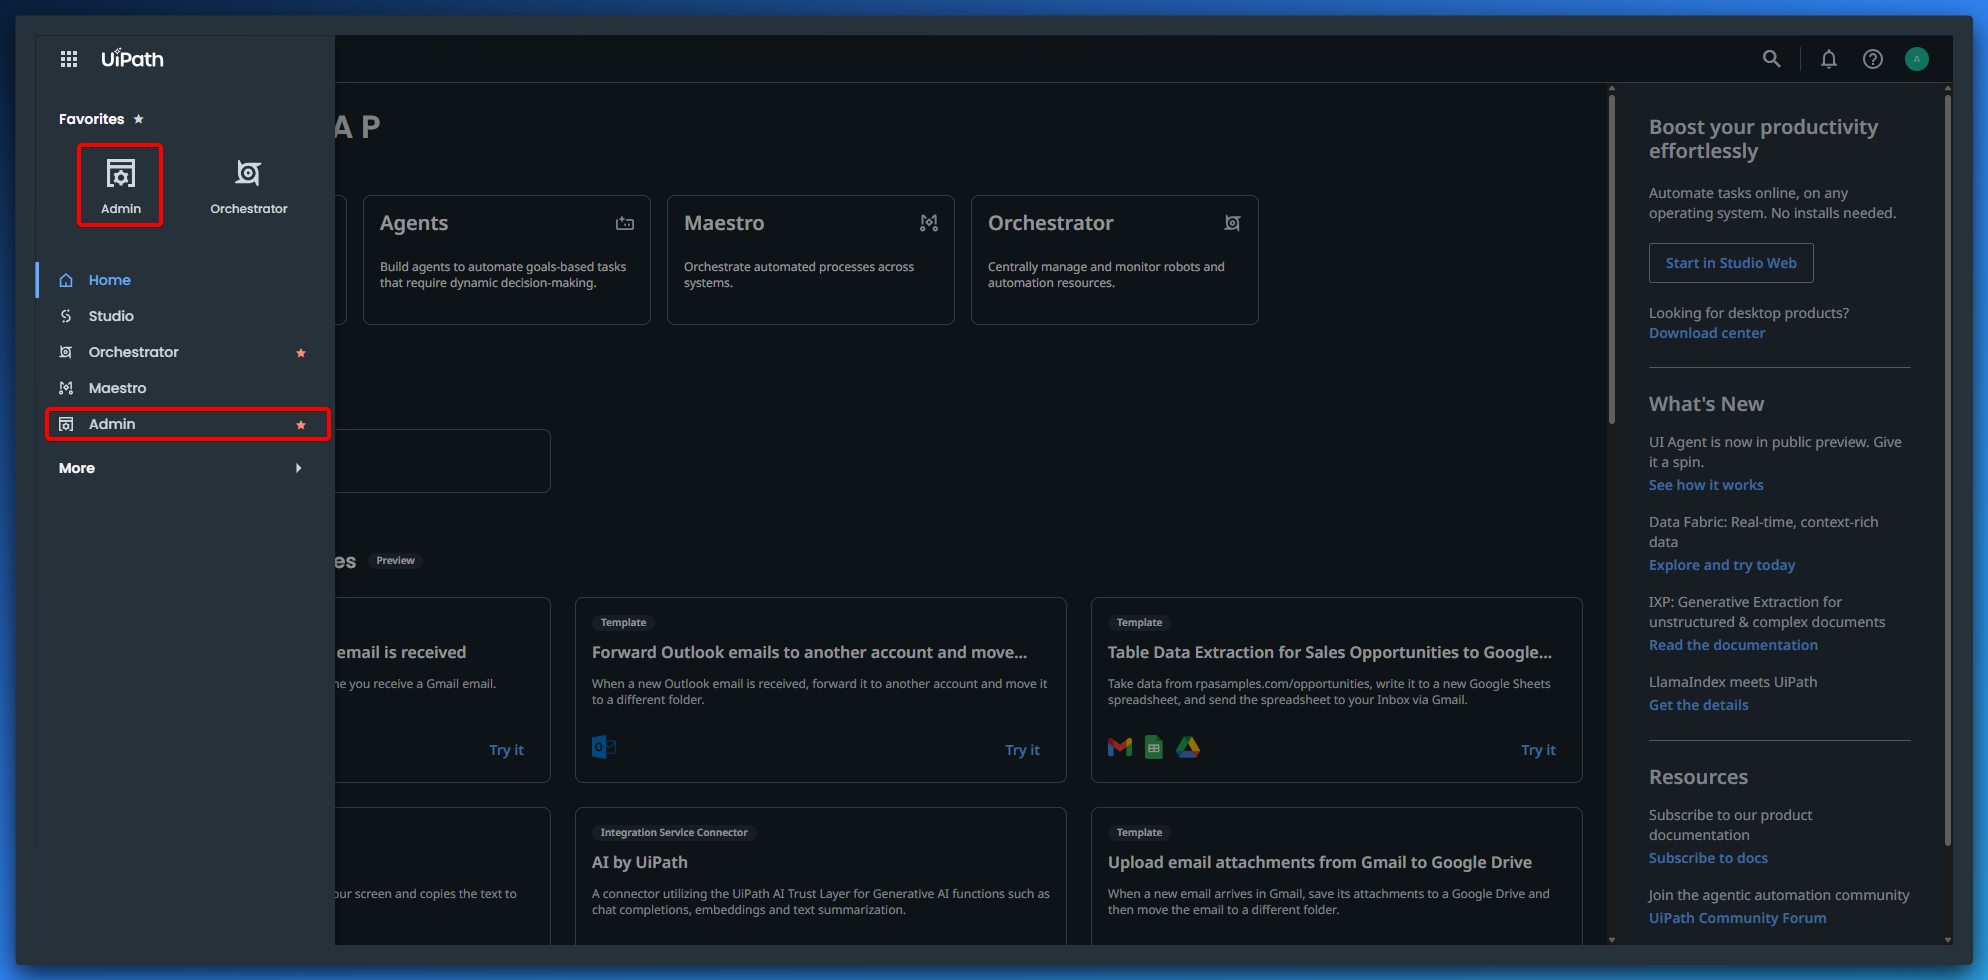Click the main content vertical scrollbar
Image resolution: width=1988 pixels, height=980 pixels.
coord(1612,260)
